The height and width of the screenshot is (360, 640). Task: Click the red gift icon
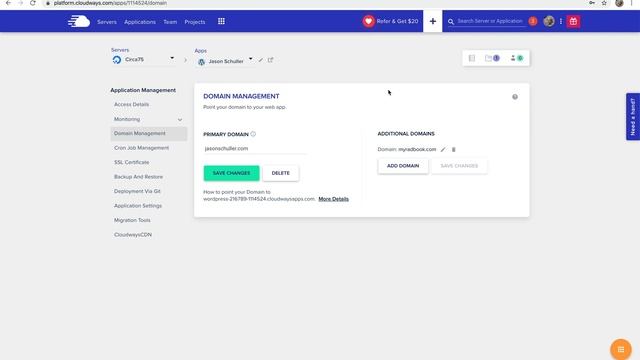[573, 21]
